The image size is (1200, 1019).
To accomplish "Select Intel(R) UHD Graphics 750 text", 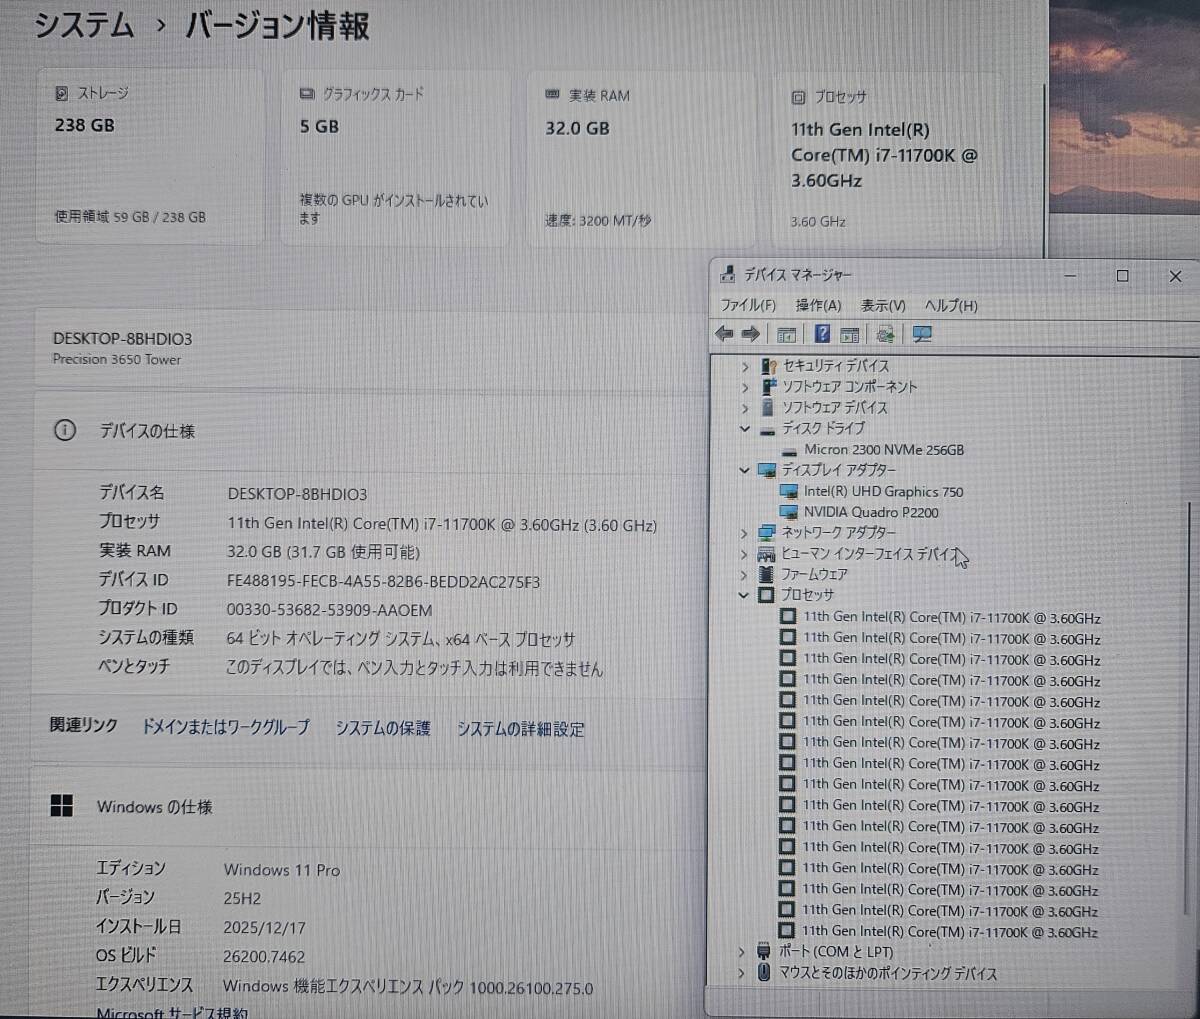I will pyautogui.click(x=884, y=491).
